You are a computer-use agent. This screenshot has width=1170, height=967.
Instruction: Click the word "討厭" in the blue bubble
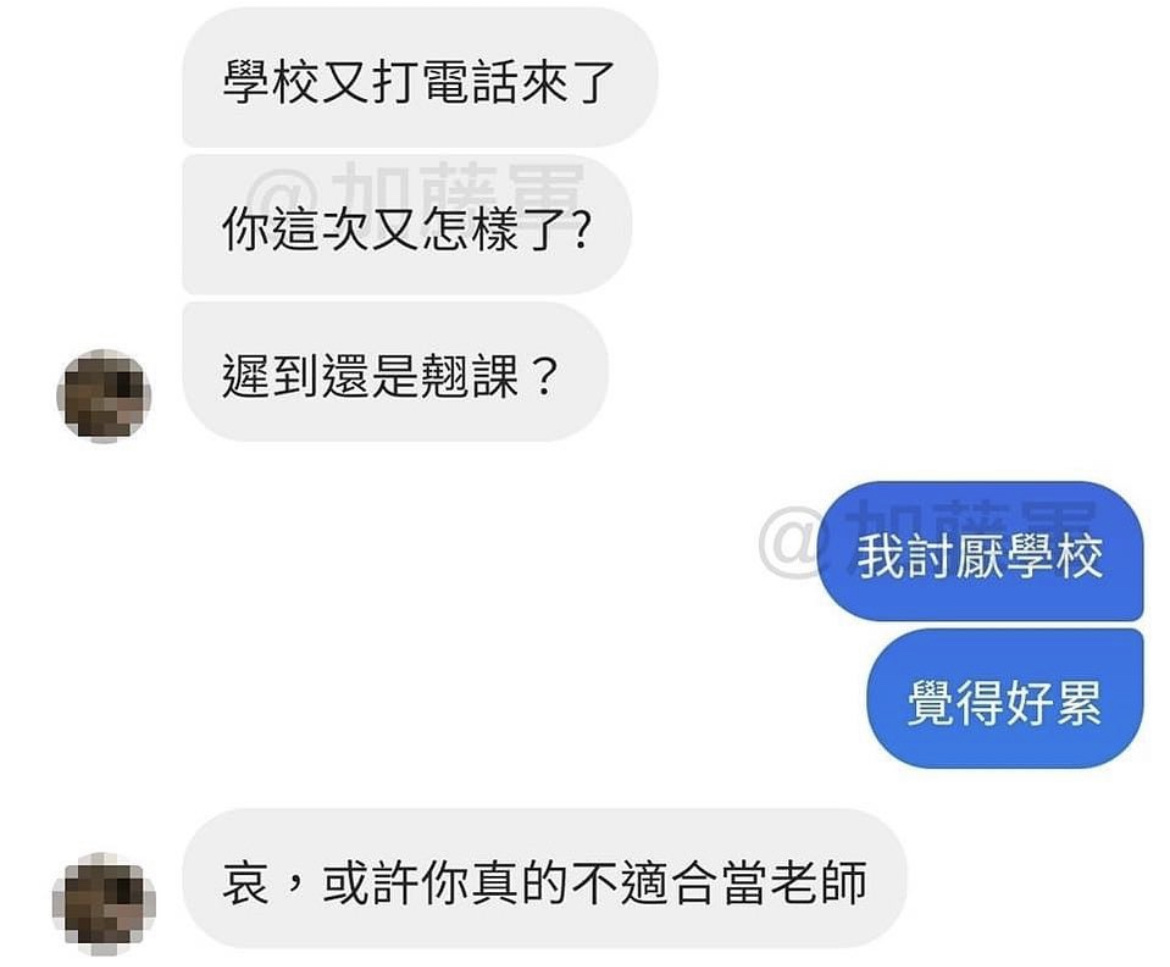click(955, 555)
